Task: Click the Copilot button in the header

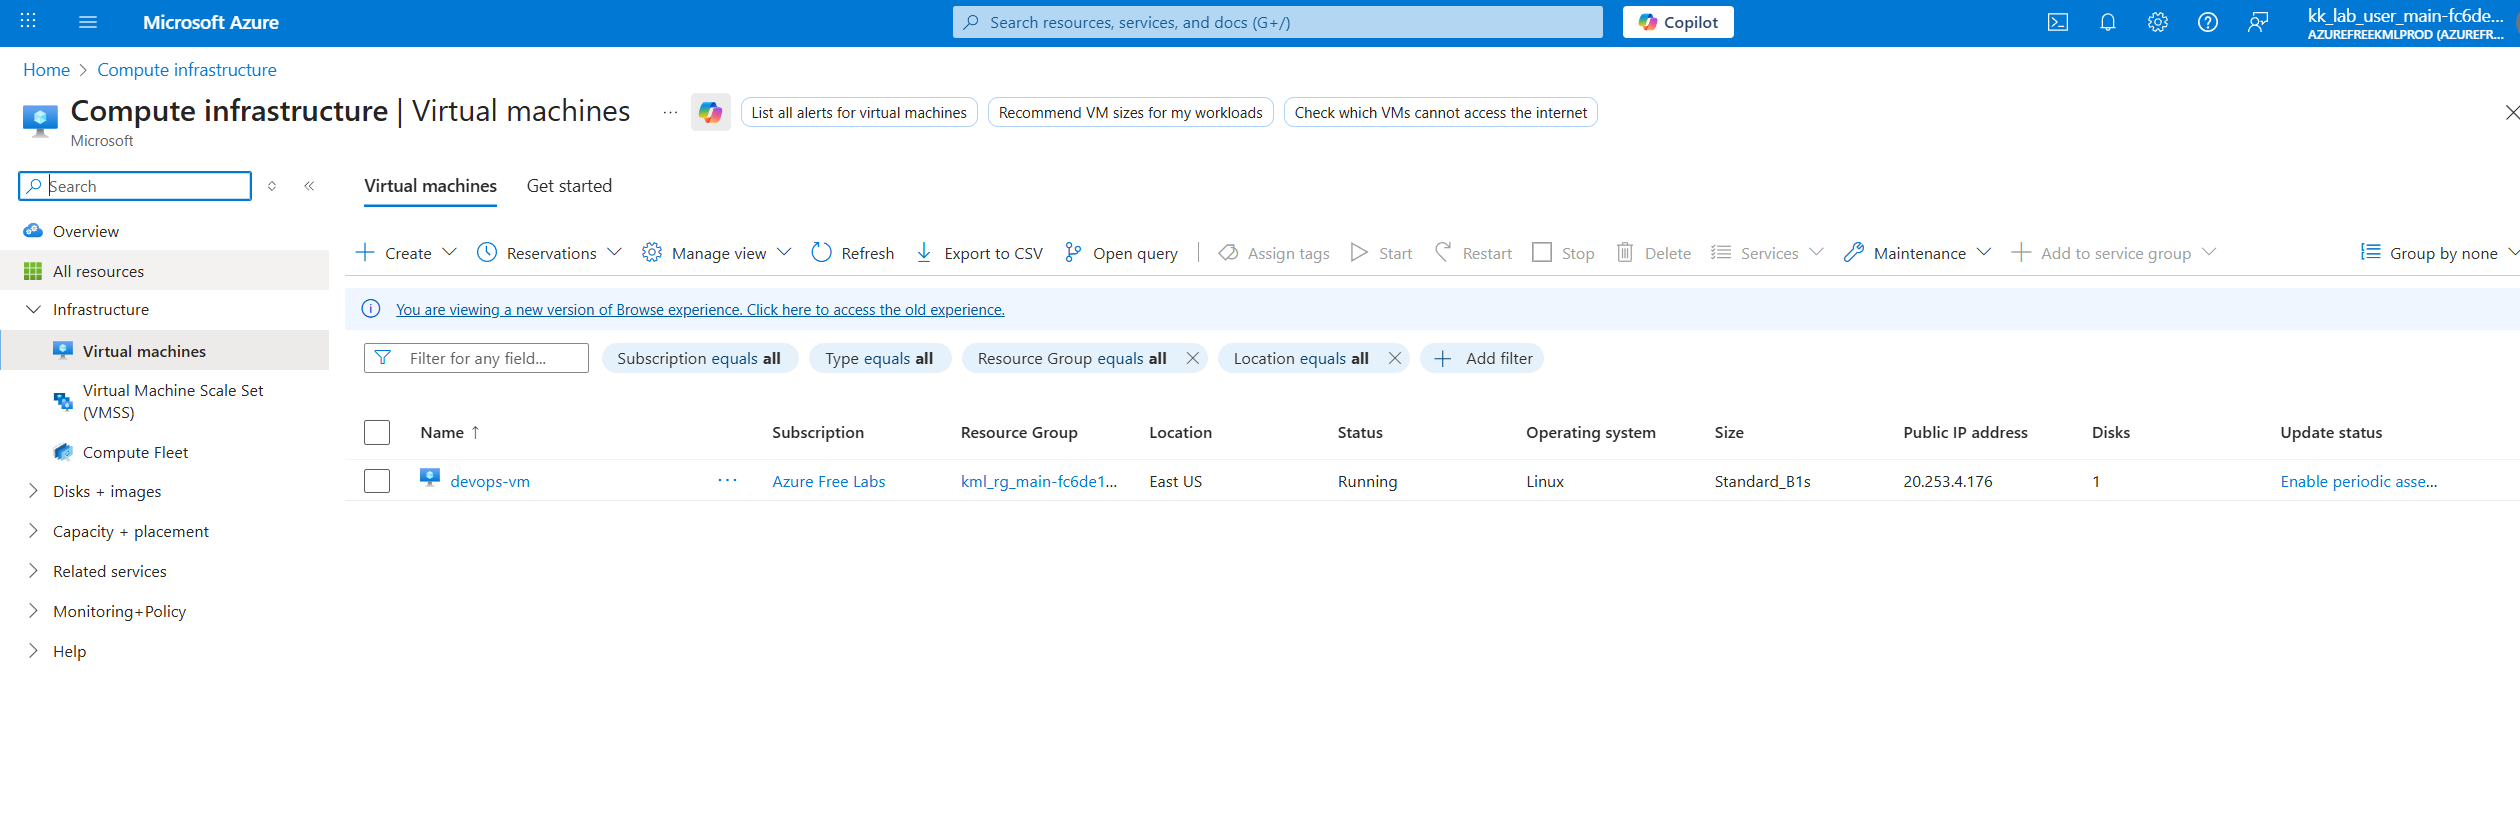Action: click(1678, 22)
